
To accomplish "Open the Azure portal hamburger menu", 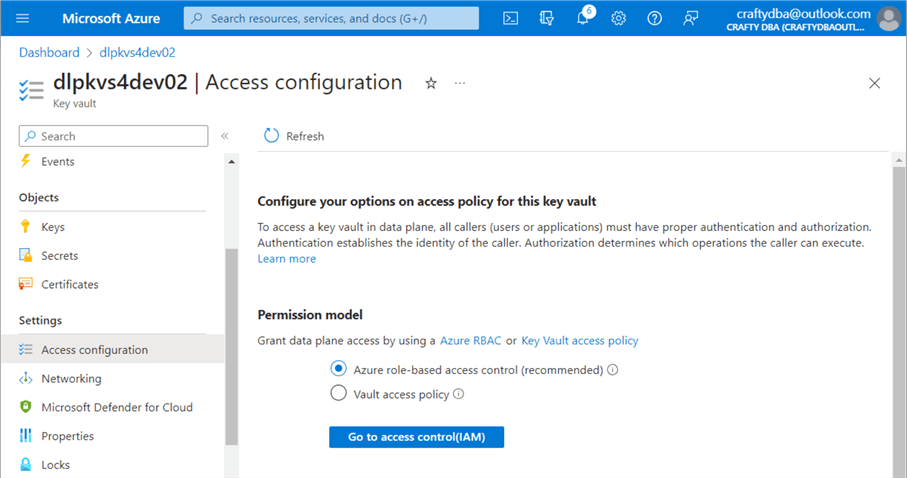I will click(x=23, y=19).
